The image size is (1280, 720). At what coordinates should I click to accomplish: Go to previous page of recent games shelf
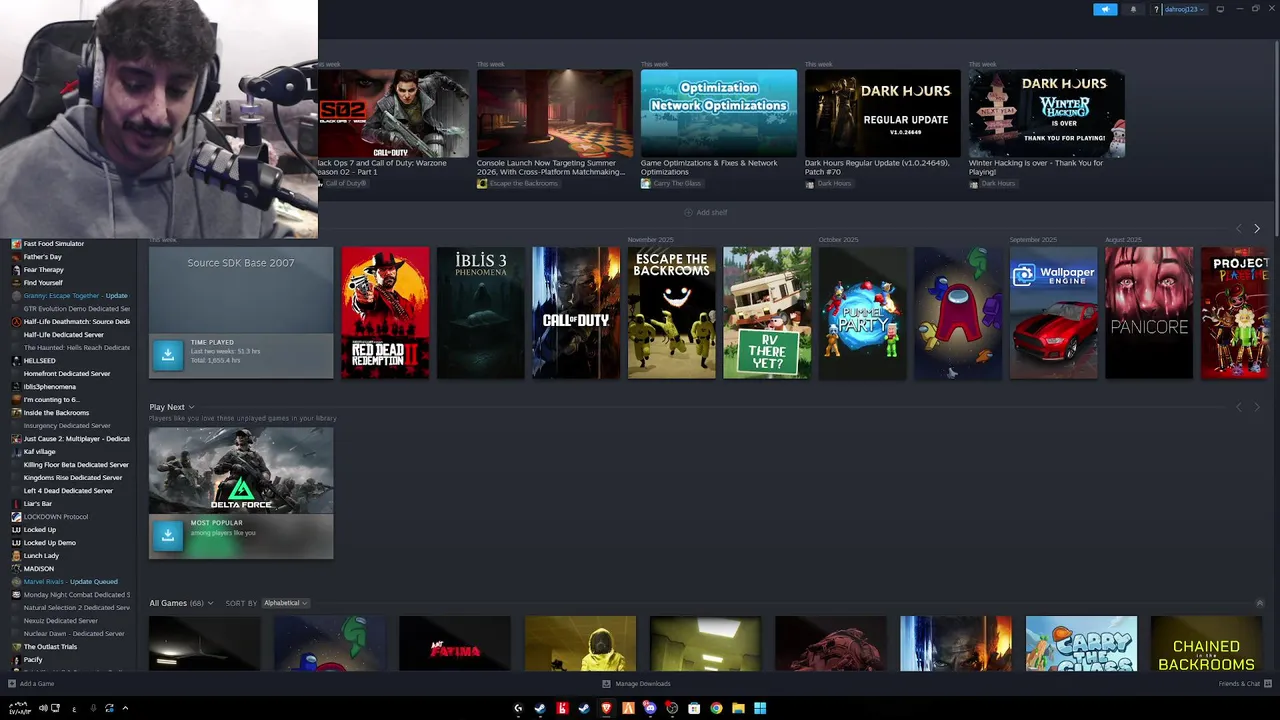tap(1239, 229)
